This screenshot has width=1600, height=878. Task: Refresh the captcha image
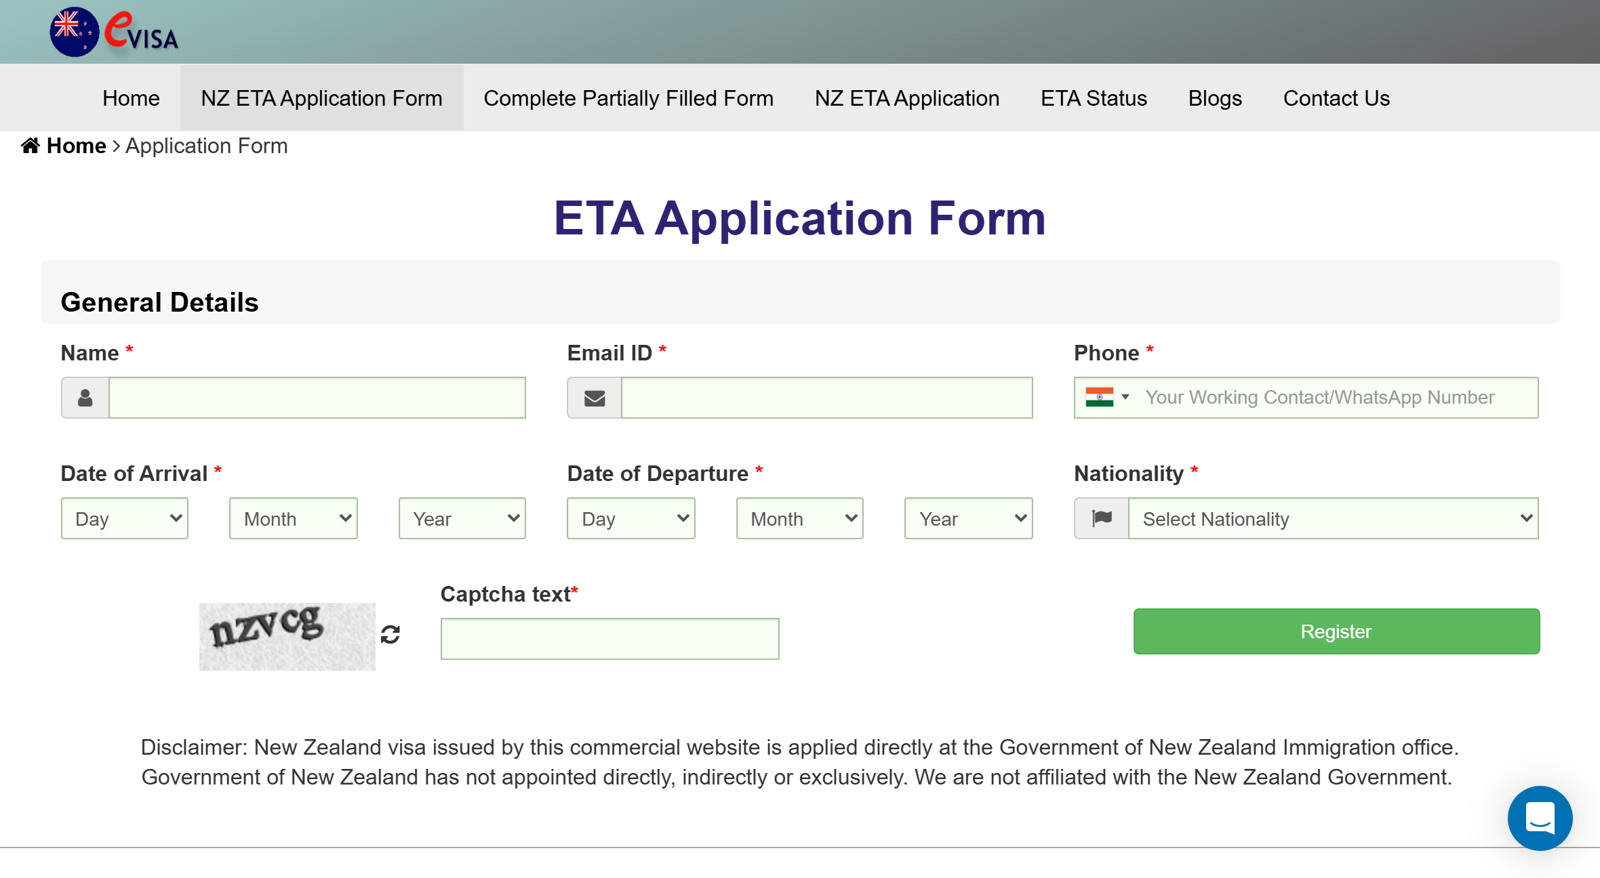(390, 634)
